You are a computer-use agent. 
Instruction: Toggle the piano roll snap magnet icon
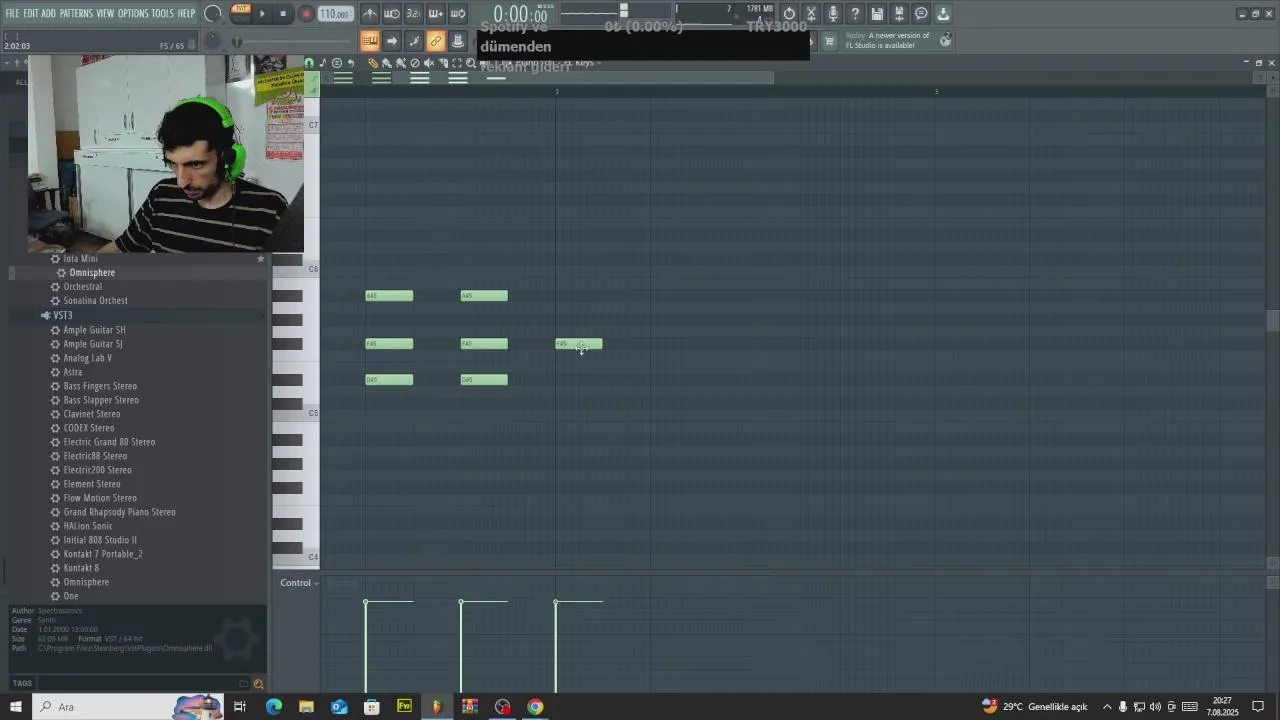(309, 62)
